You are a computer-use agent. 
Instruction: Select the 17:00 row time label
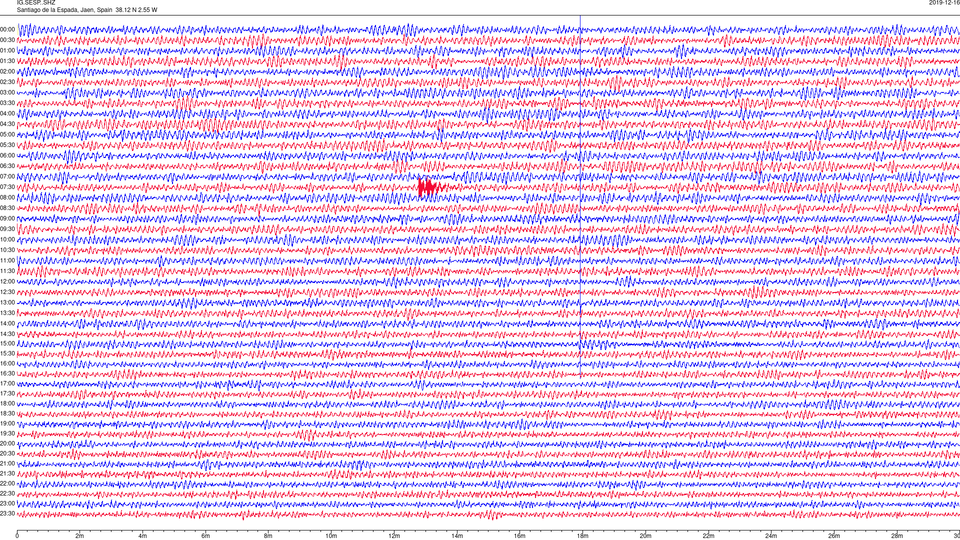point(7,384)
